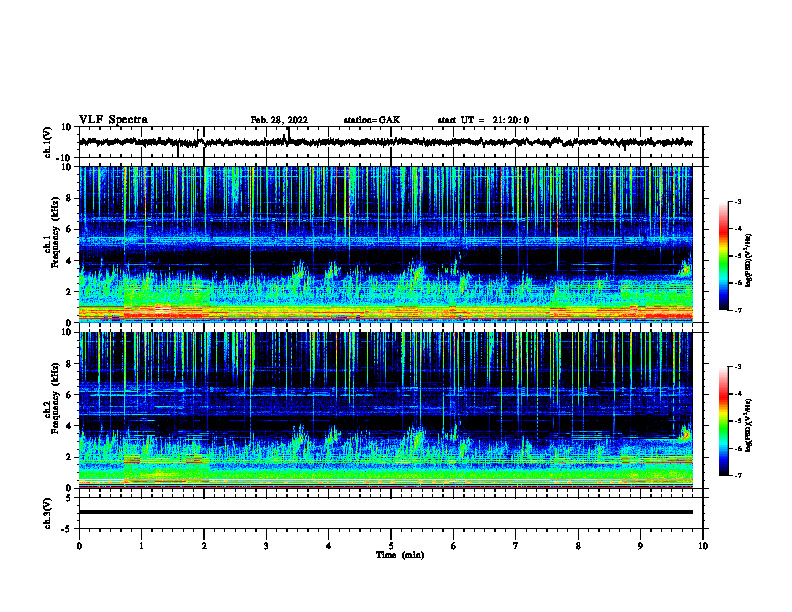Click the ch.2 spectrogram panel
Viewport: 792px width, 612px height.
click(386, 410)
